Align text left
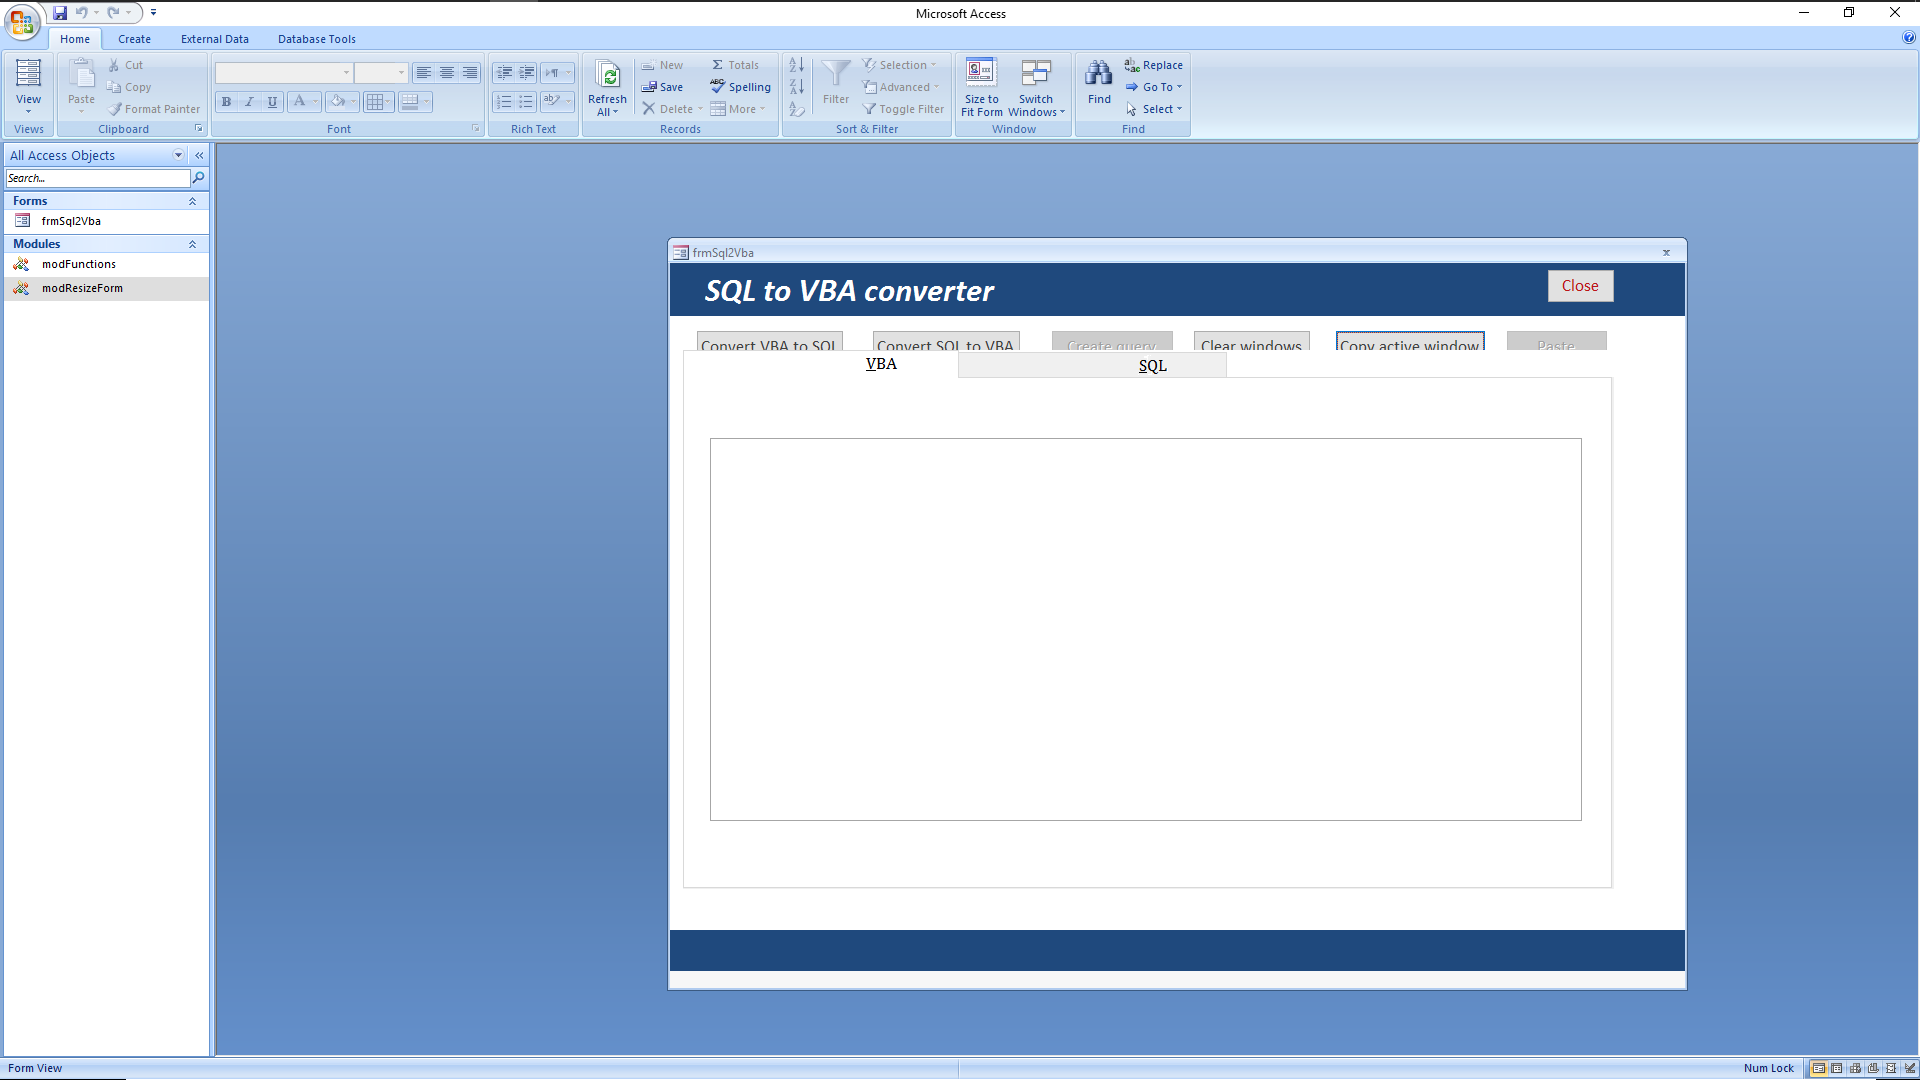The height and width of the screenshot is (1080, 1920). click(x=424, y=73)
